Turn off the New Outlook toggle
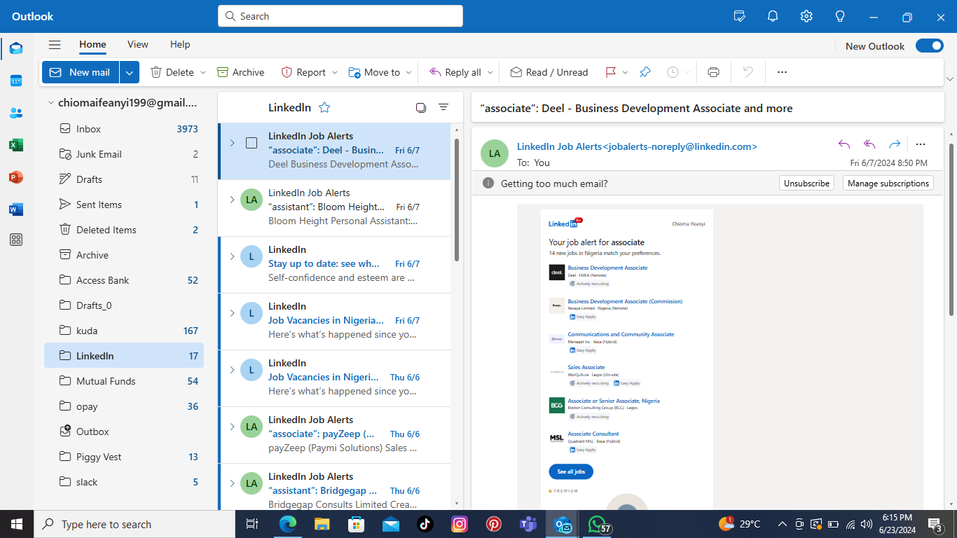This screenshot has width=957, height=538. click(930, 46)
